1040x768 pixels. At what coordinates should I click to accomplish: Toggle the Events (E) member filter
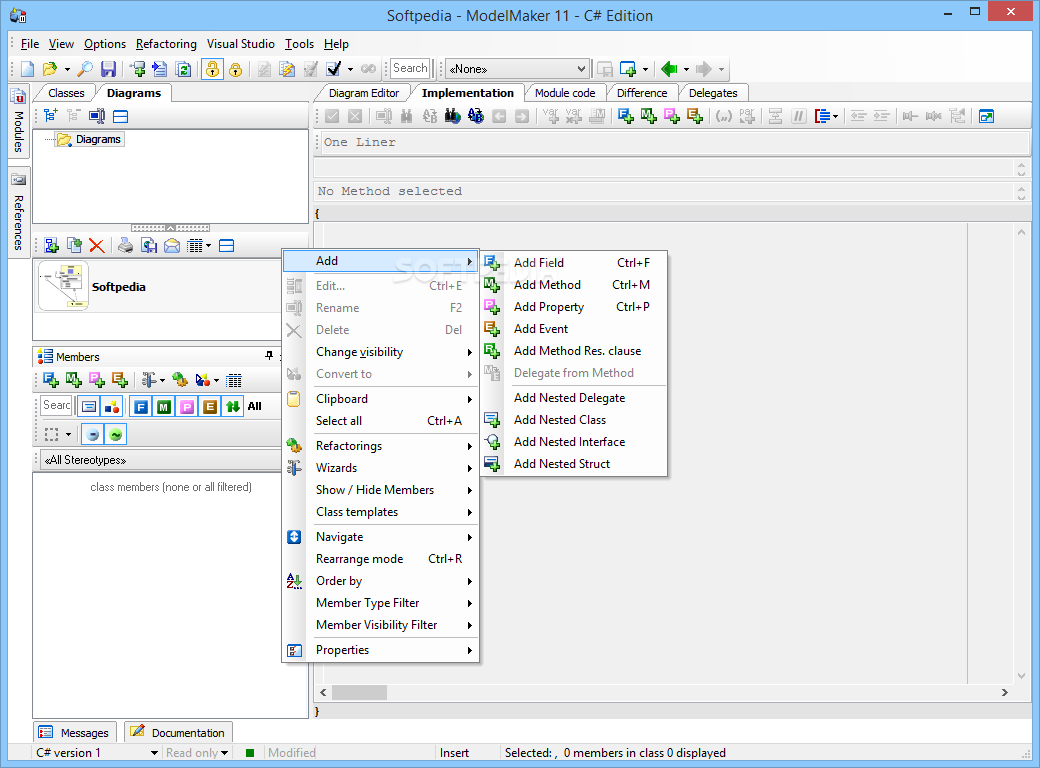click(x=210, y=407)
